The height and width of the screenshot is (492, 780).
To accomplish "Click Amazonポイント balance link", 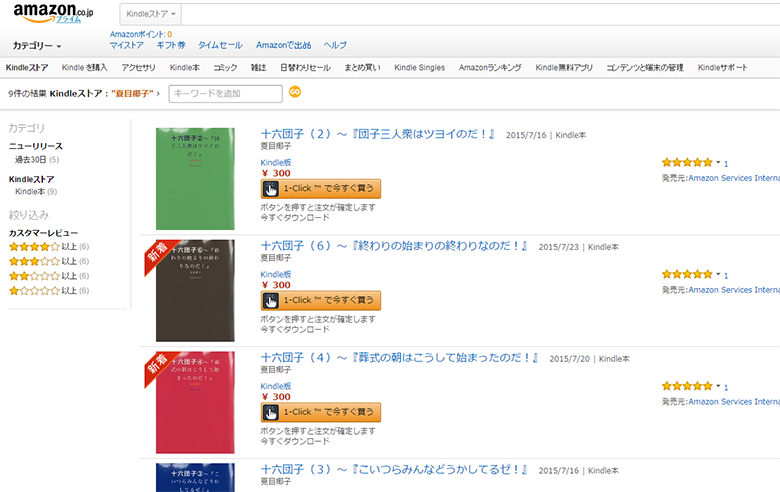I will [141, 34].
